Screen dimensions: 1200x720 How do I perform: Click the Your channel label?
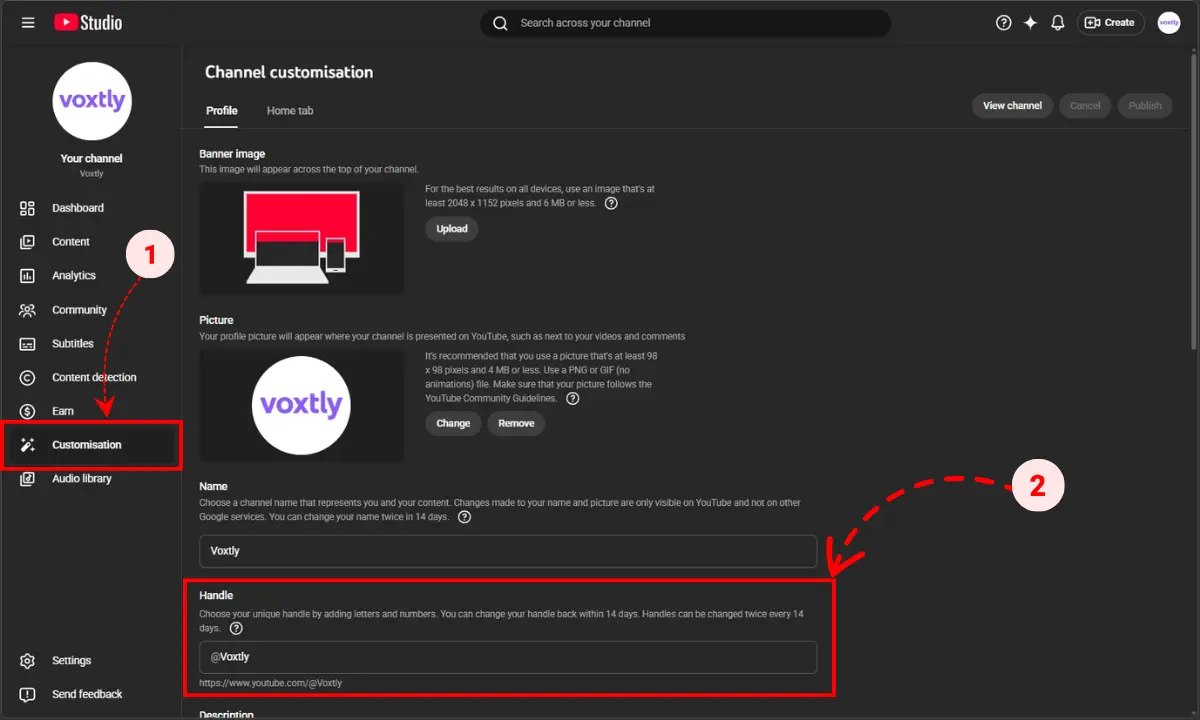point(91,158)
